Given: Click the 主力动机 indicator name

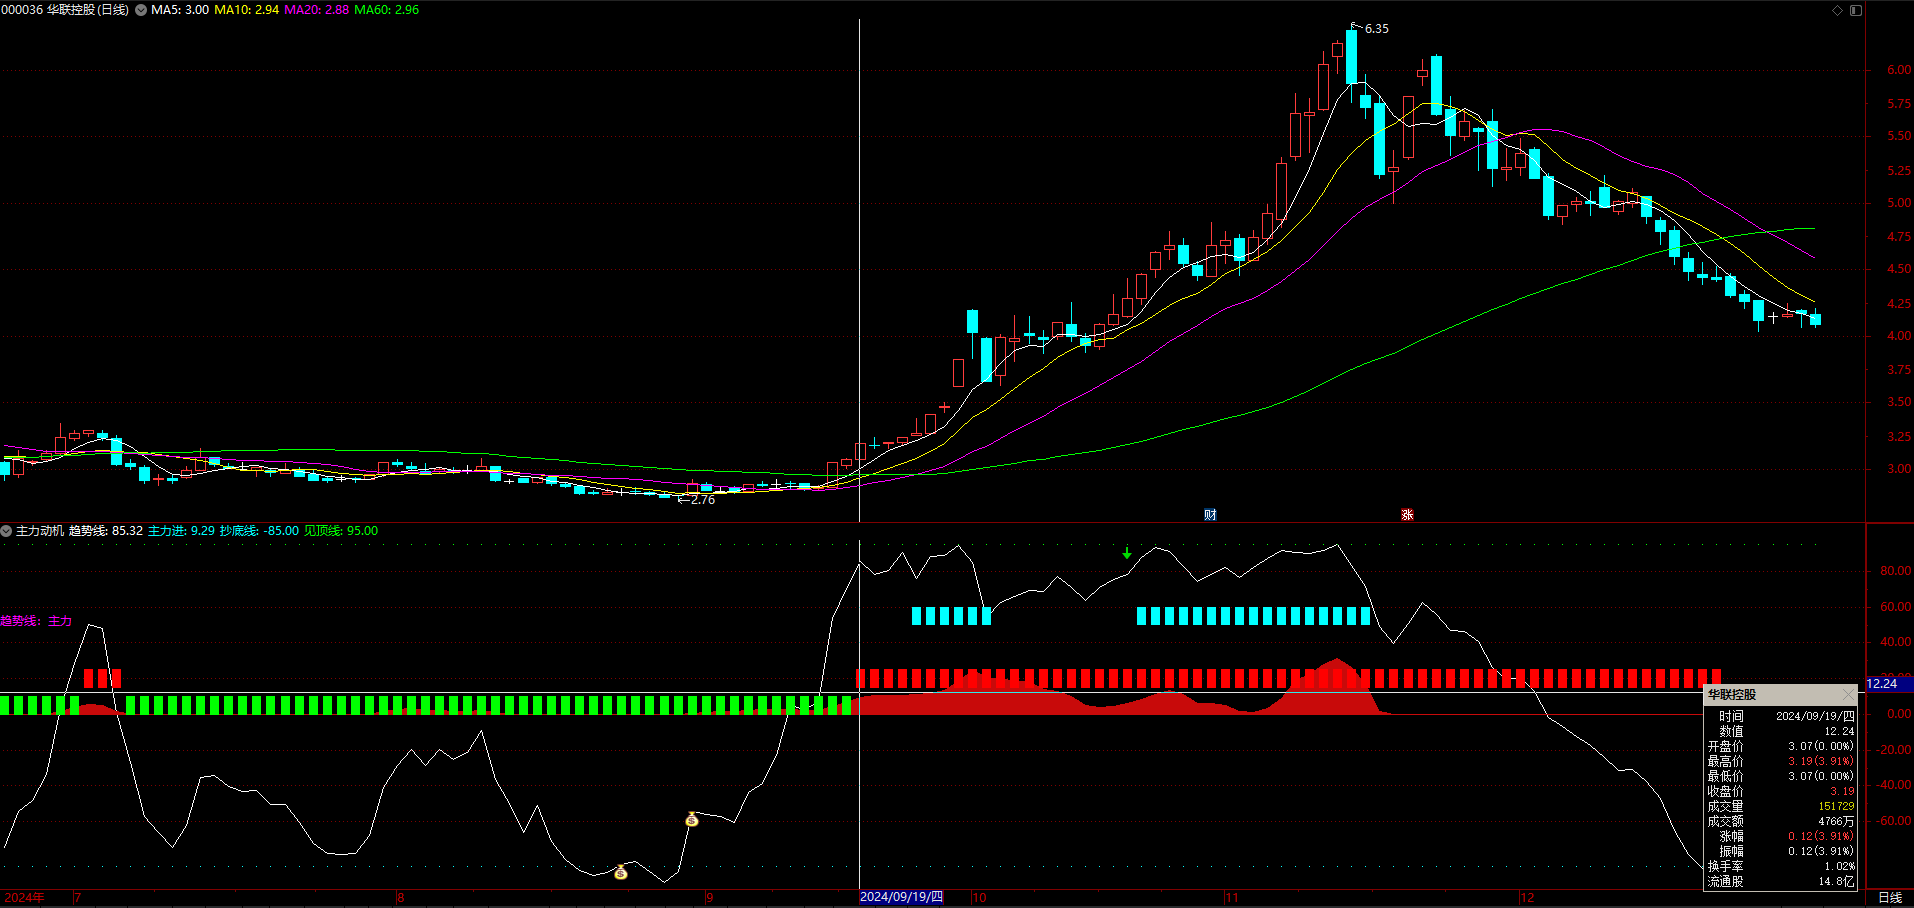Looking at the screenshot, I should (40, 531).
